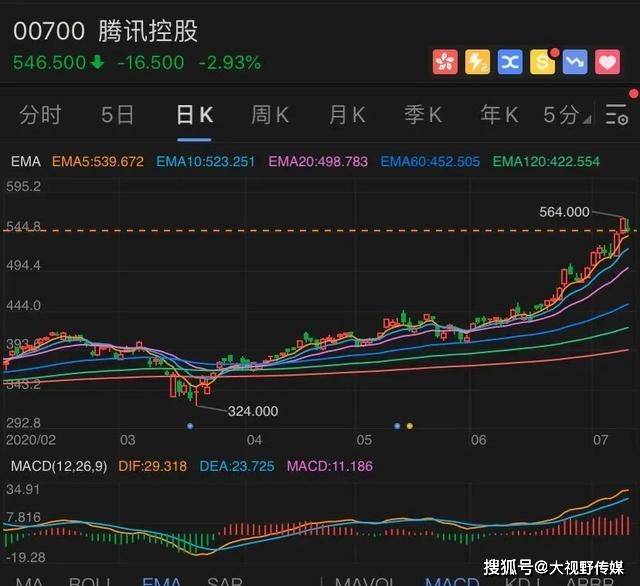Tap the -16.500 price change value
The image size is (640, 586).
(x=151, y=62)
